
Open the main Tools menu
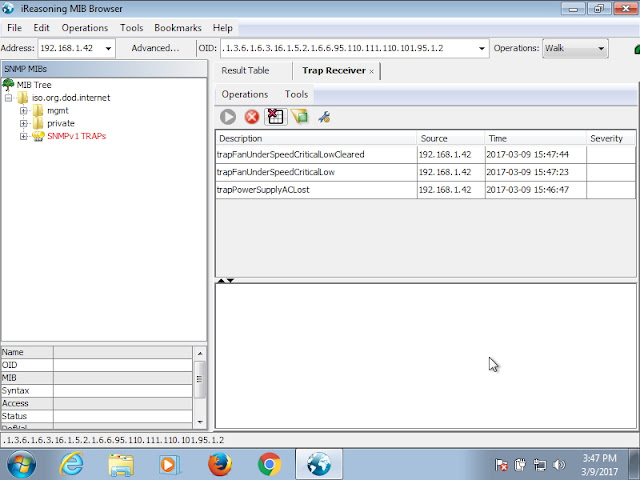[x=131, y=28]
